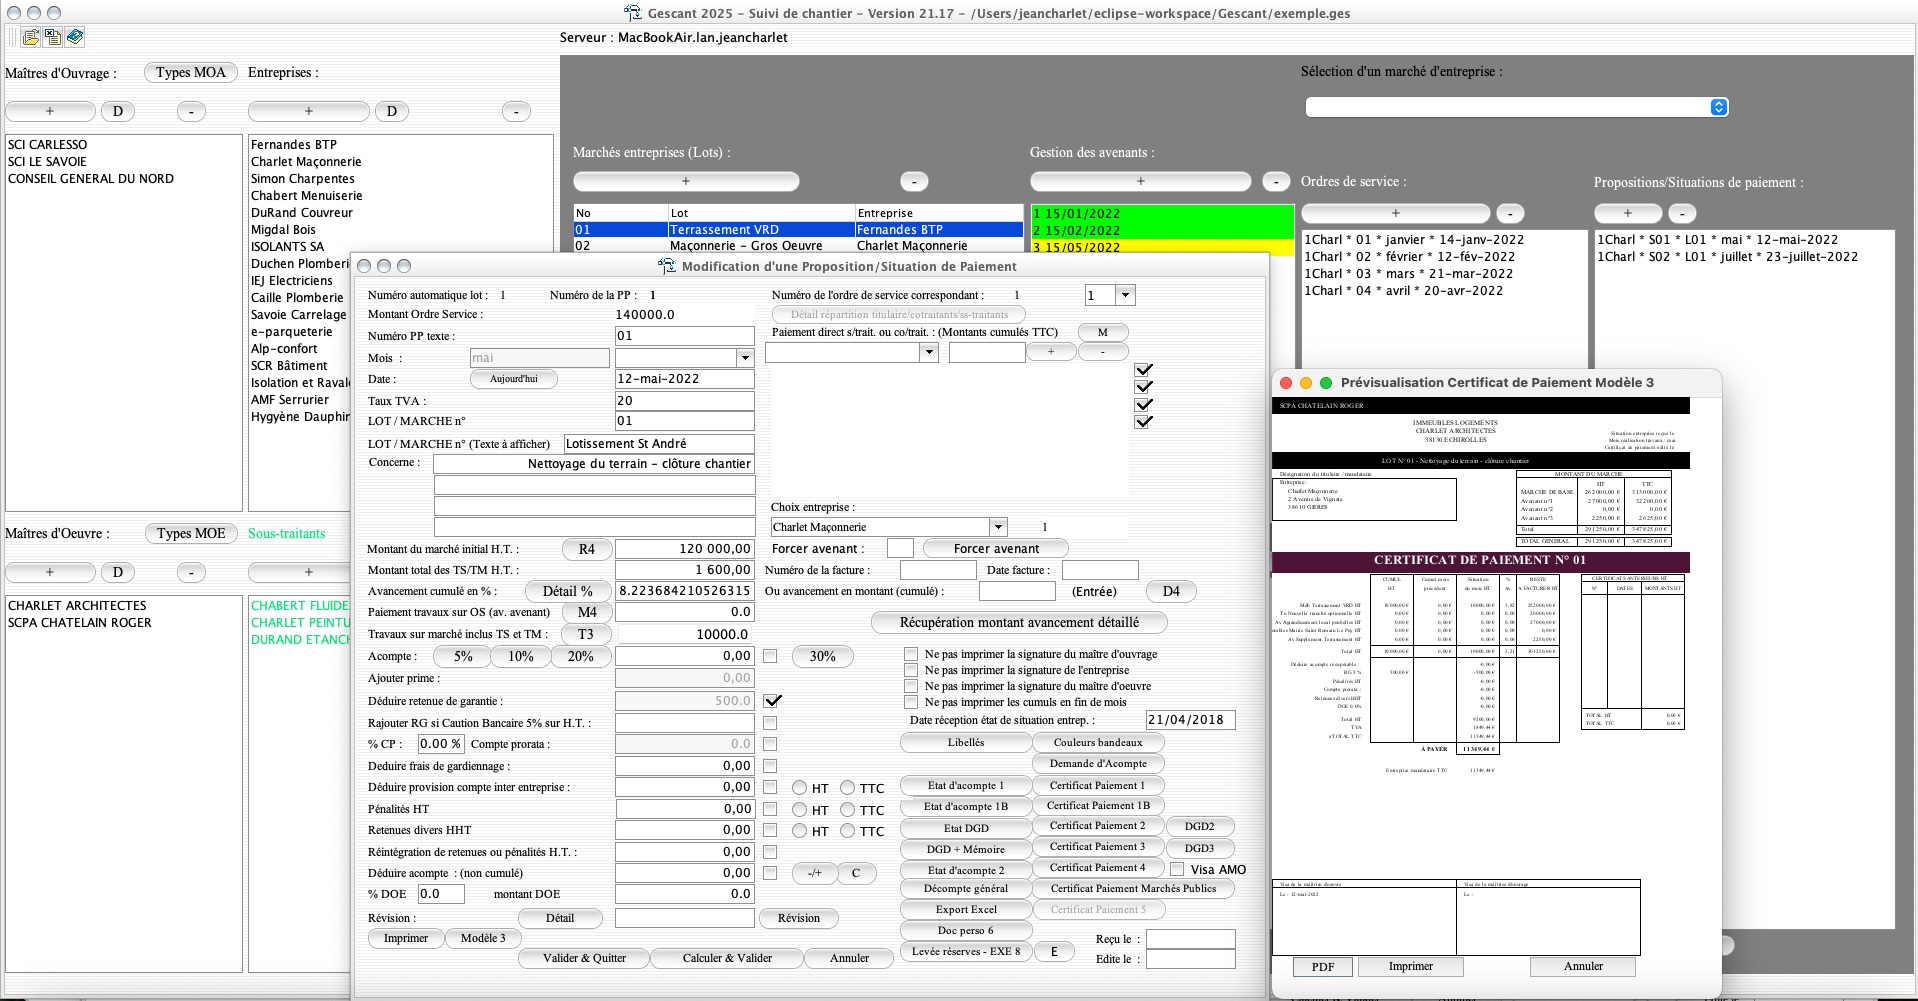Click the R4 button beside montant initial
The width and height of the screenshot is (1918, 1001).
click(x=587, y=549)
